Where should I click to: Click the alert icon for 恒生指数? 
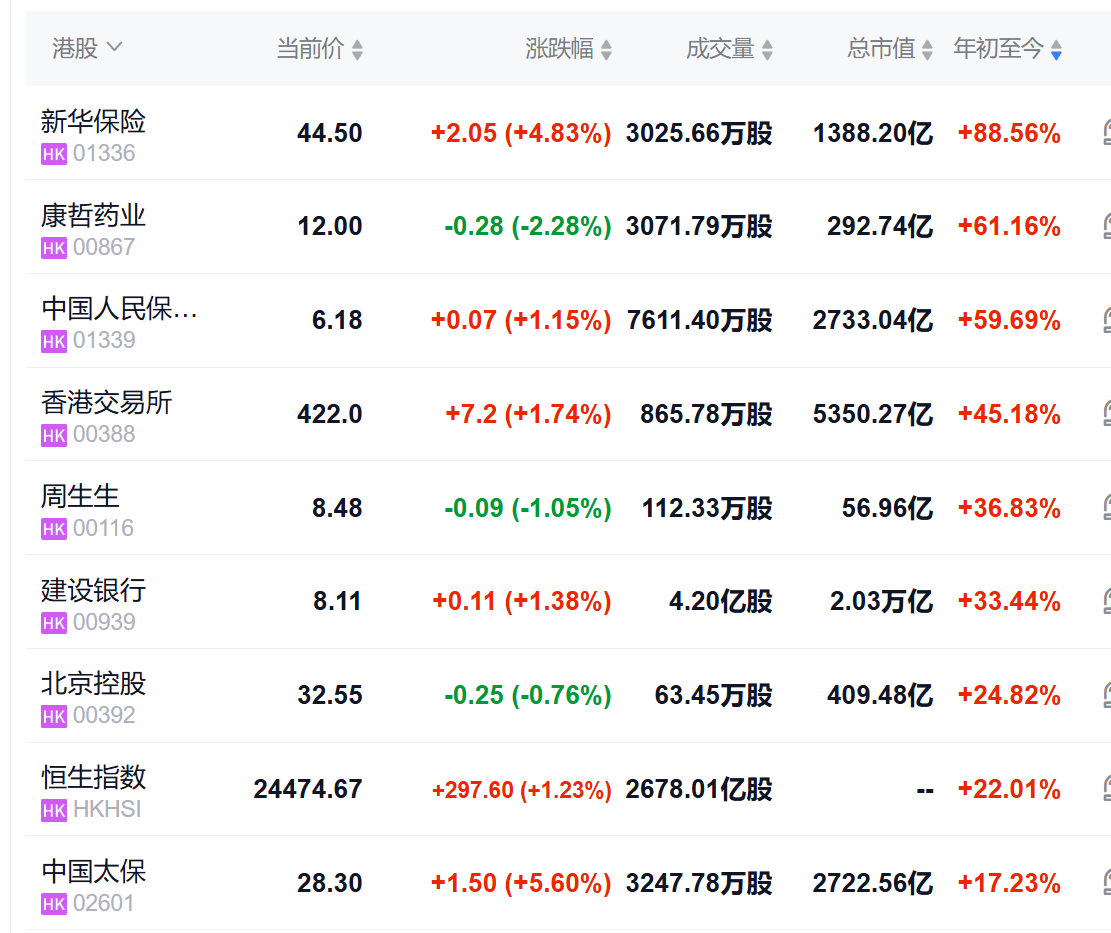[x=1106, y=789]
